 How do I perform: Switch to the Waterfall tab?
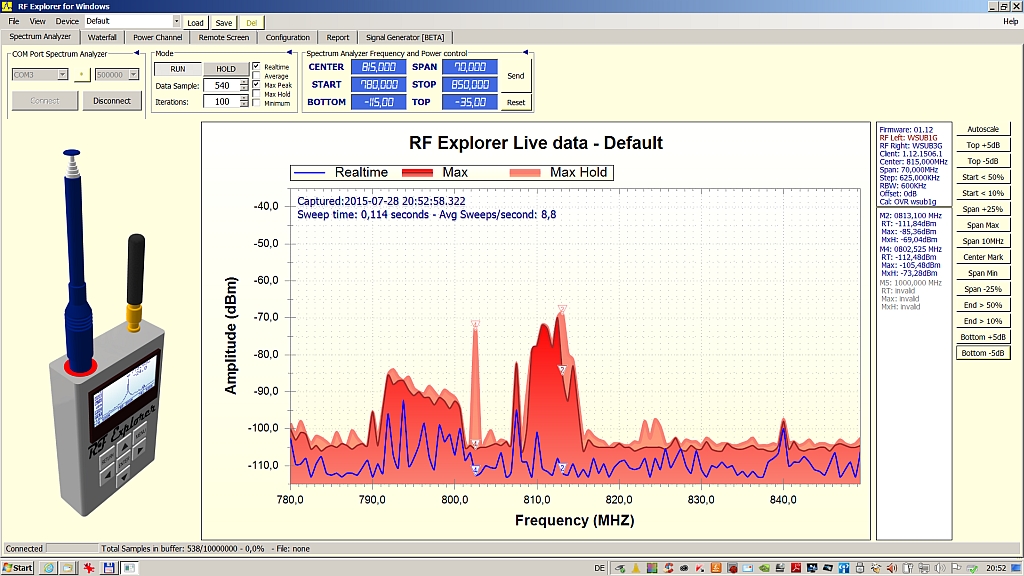tap(102, 37)
